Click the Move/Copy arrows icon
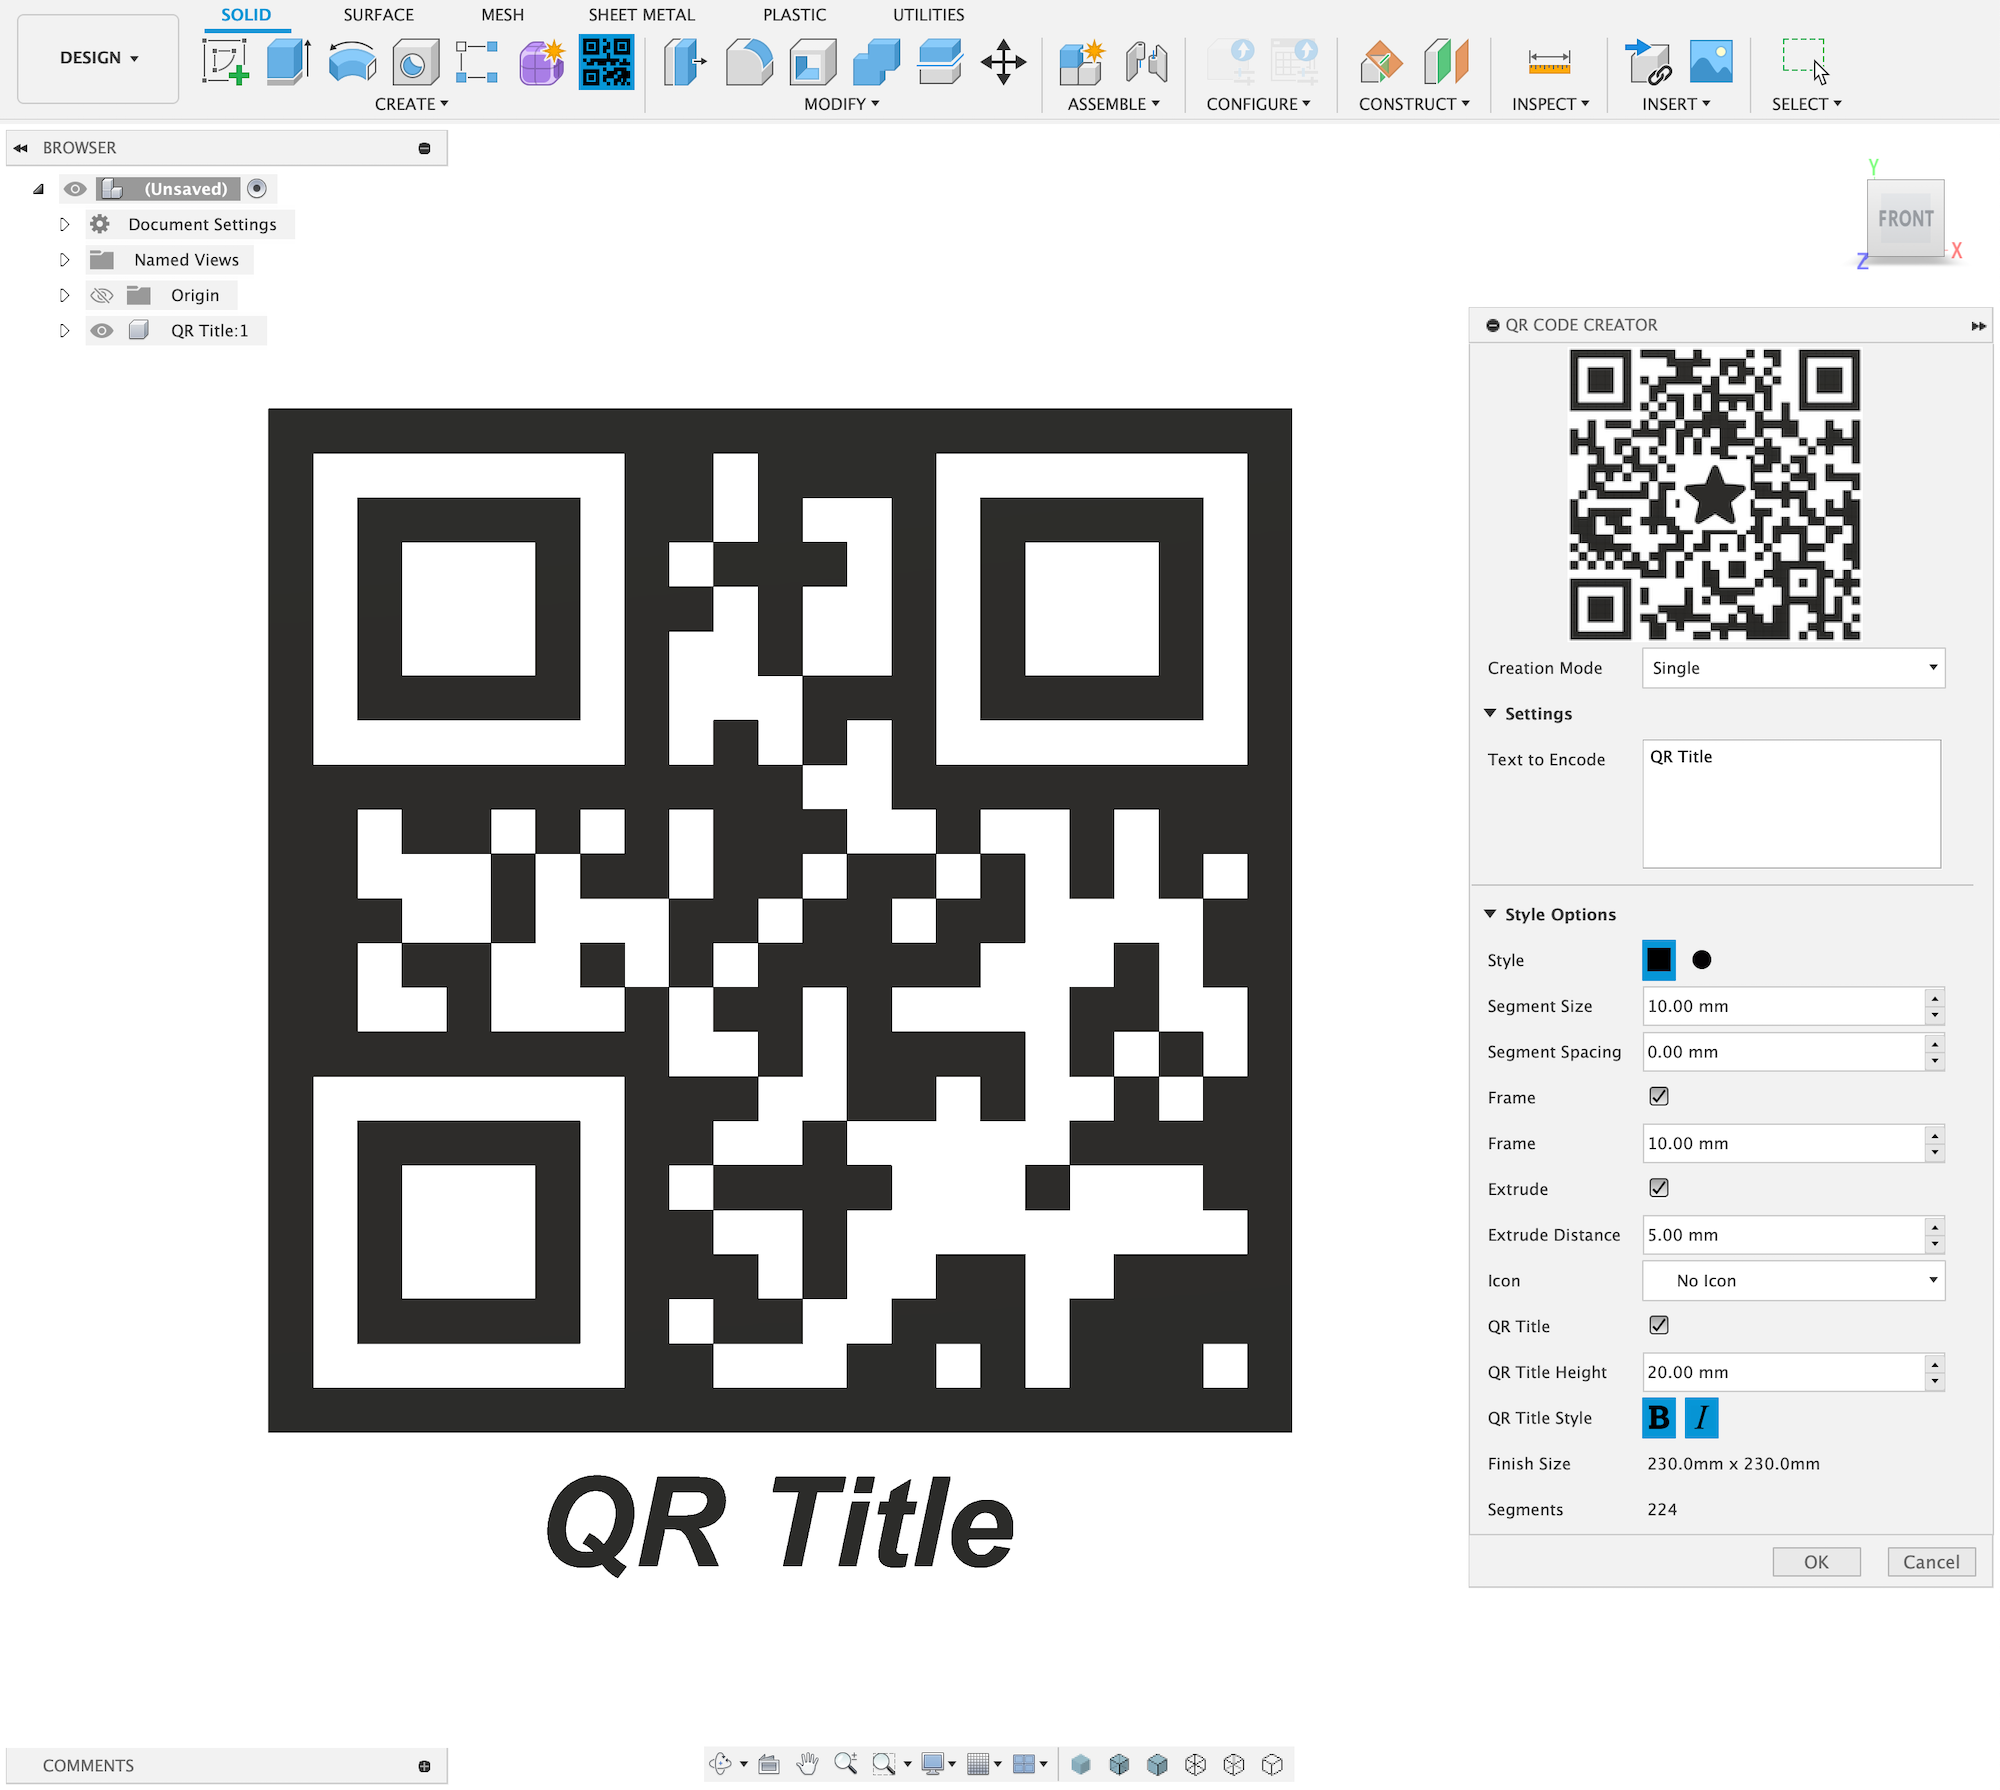This screenshot has height=1790, width=2000. 1003,62
